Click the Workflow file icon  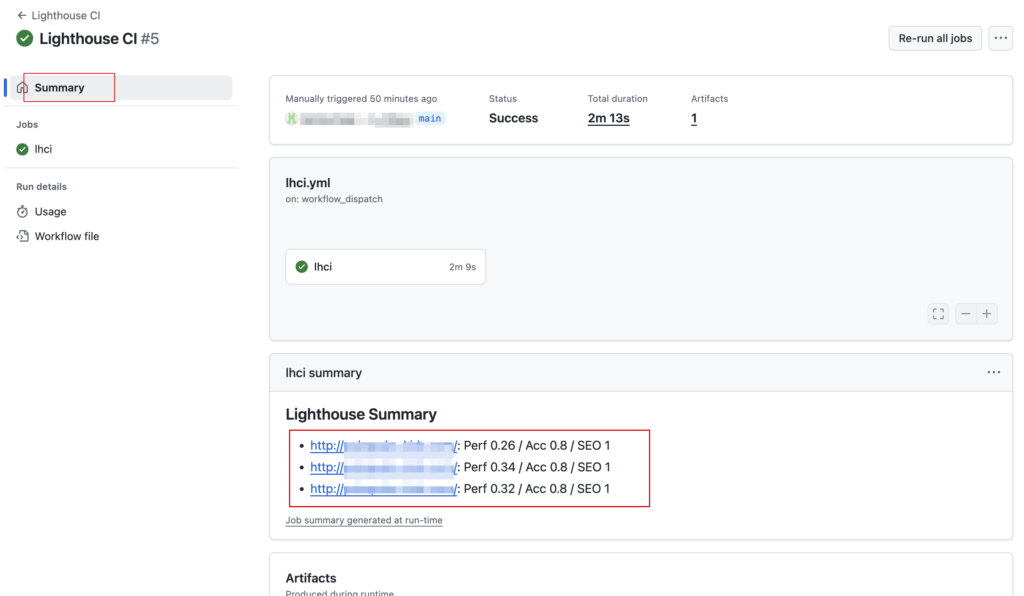pos(23,237)
